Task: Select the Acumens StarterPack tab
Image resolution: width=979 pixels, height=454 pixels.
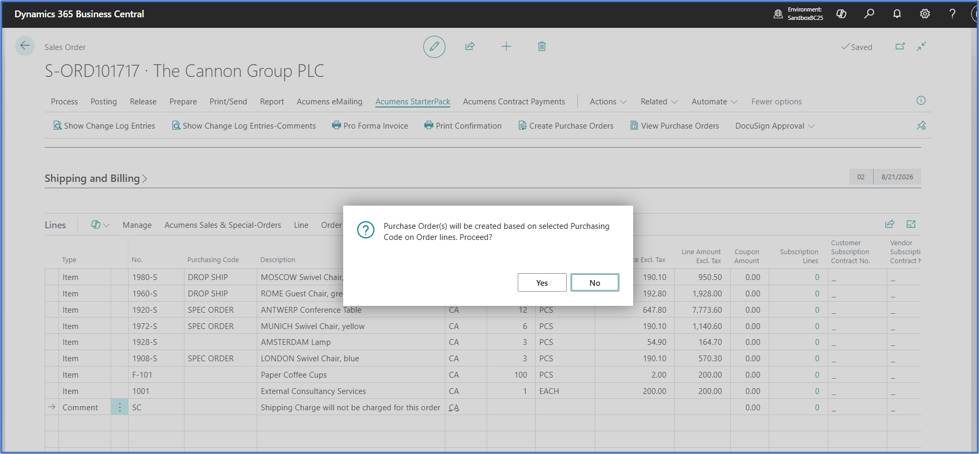Action: pyautogui.click(x=413, y=101)
